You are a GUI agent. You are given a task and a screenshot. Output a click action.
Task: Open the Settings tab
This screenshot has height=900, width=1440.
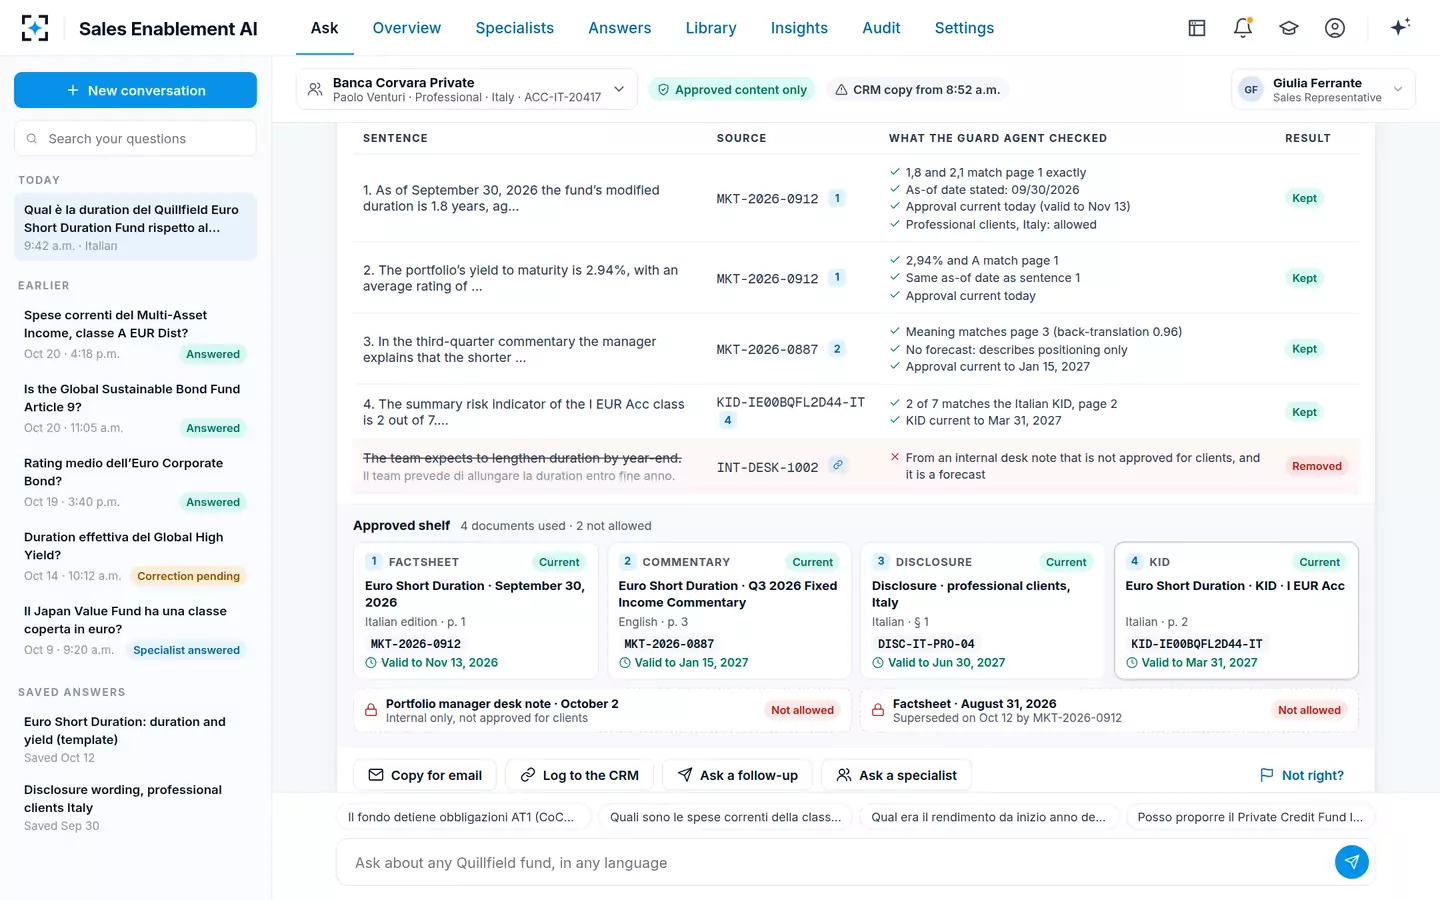(964, 28)
